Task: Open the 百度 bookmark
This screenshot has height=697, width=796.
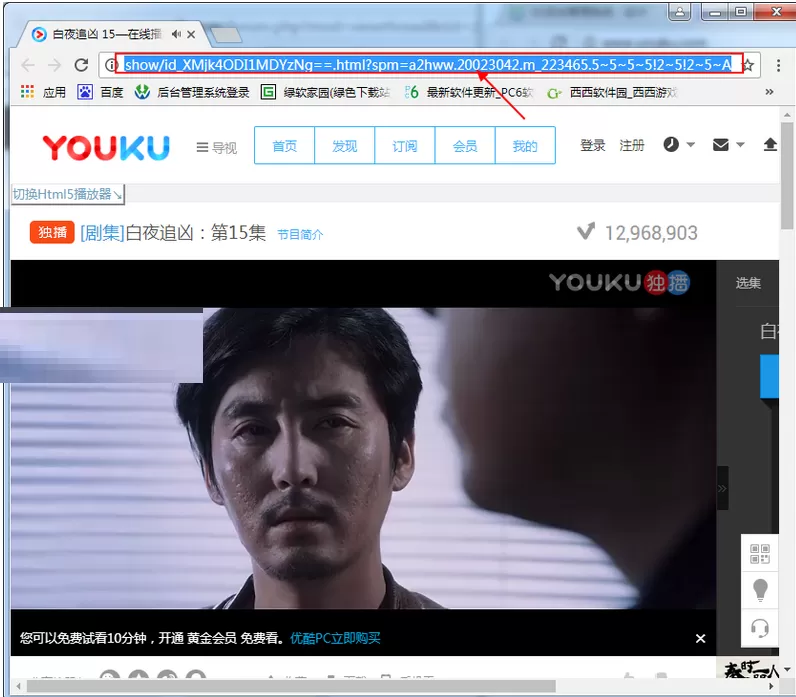Action: 100,92
